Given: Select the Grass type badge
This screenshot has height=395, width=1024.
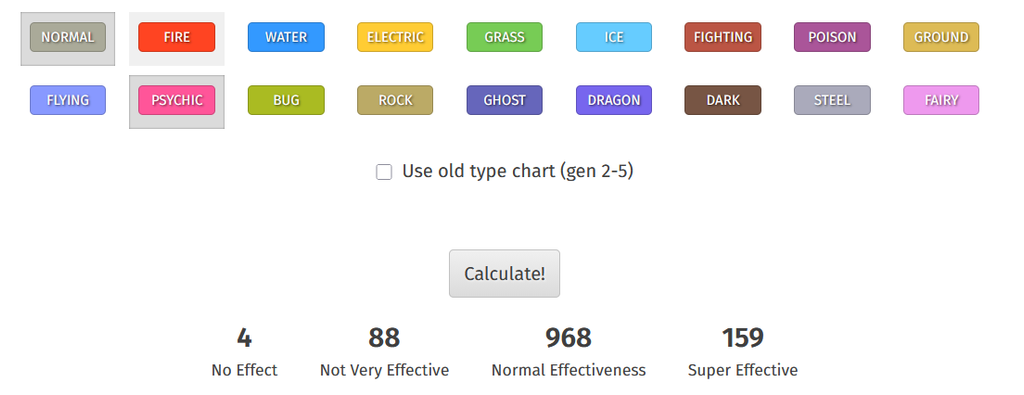Looking at the screenshot, I should [504, 37].
